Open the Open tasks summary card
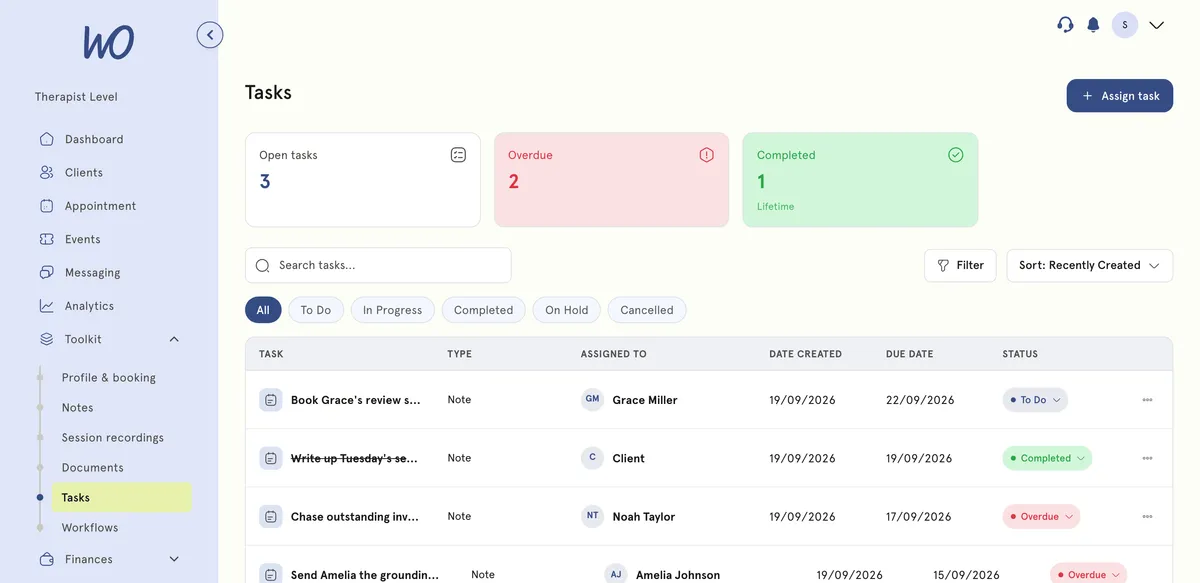Screen dimensions: 1200x583 (x=363, y=180)
